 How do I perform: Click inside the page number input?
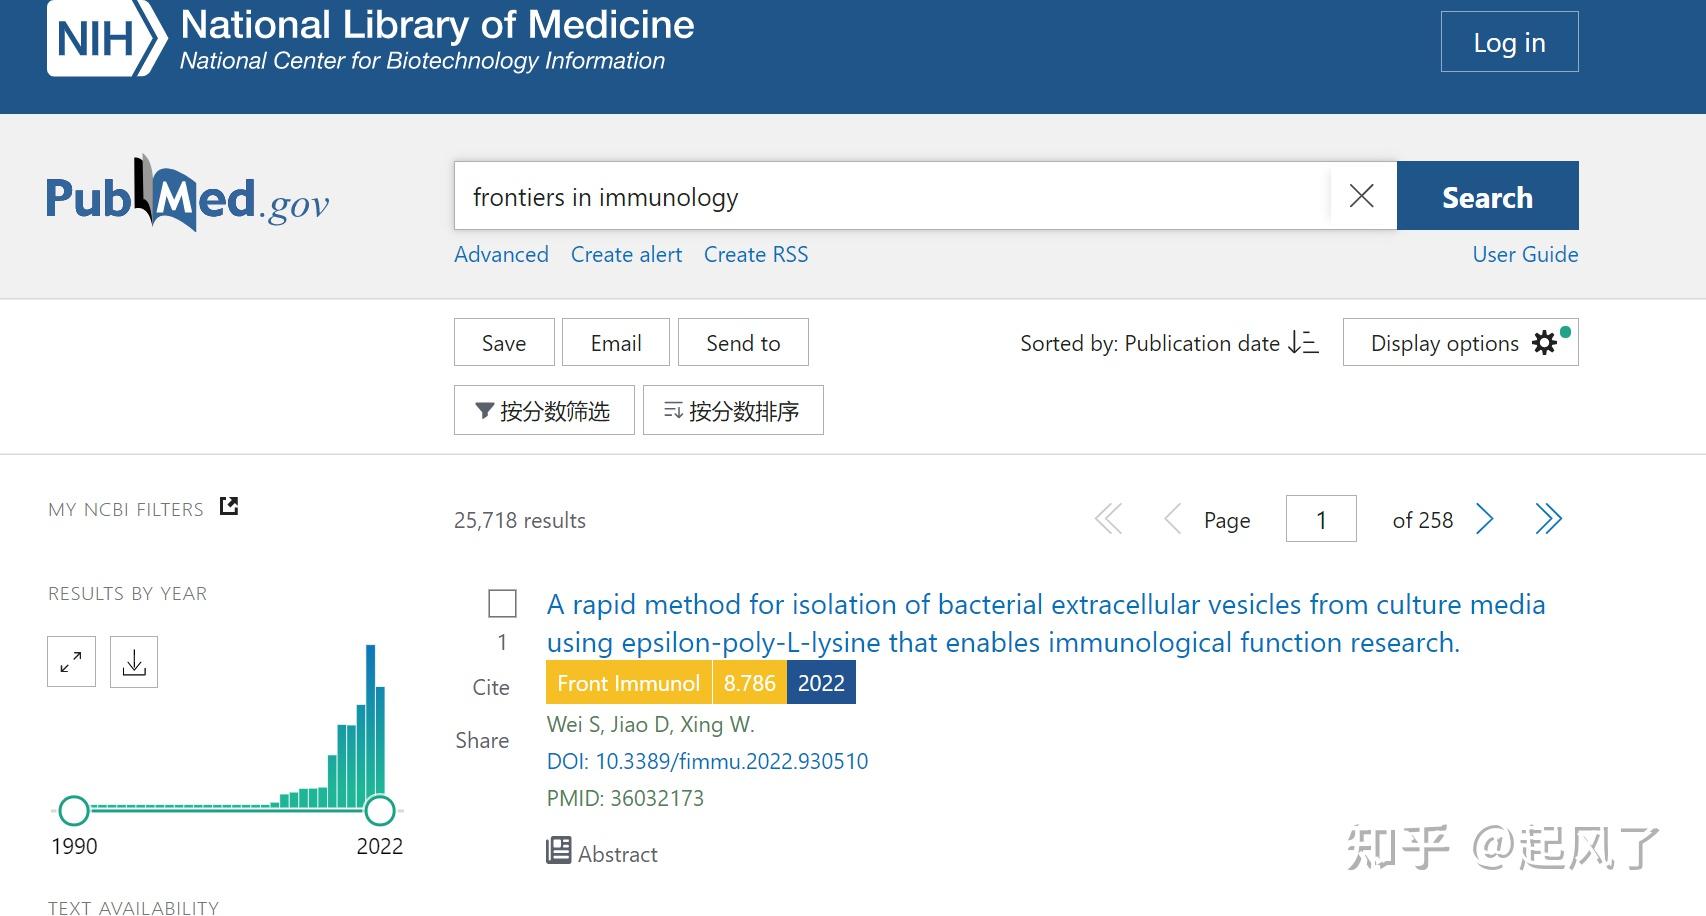(x=1320, y=519)
